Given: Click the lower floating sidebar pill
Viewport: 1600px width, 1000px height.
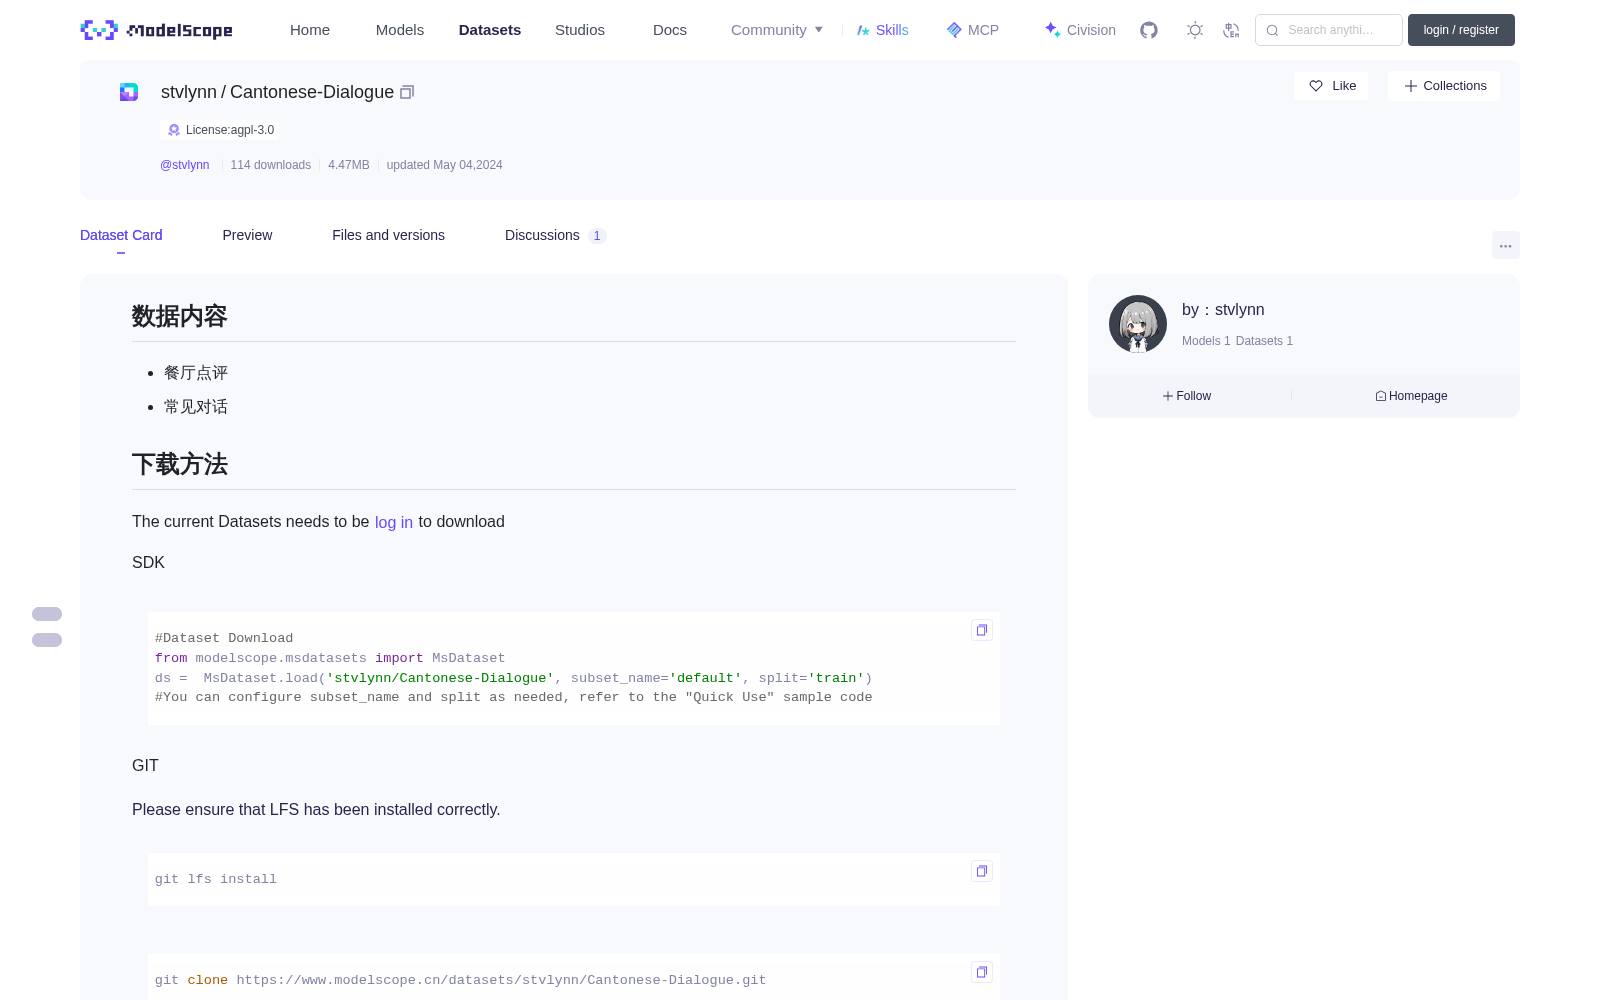Looking at the screenshot, I should (47, 640).
